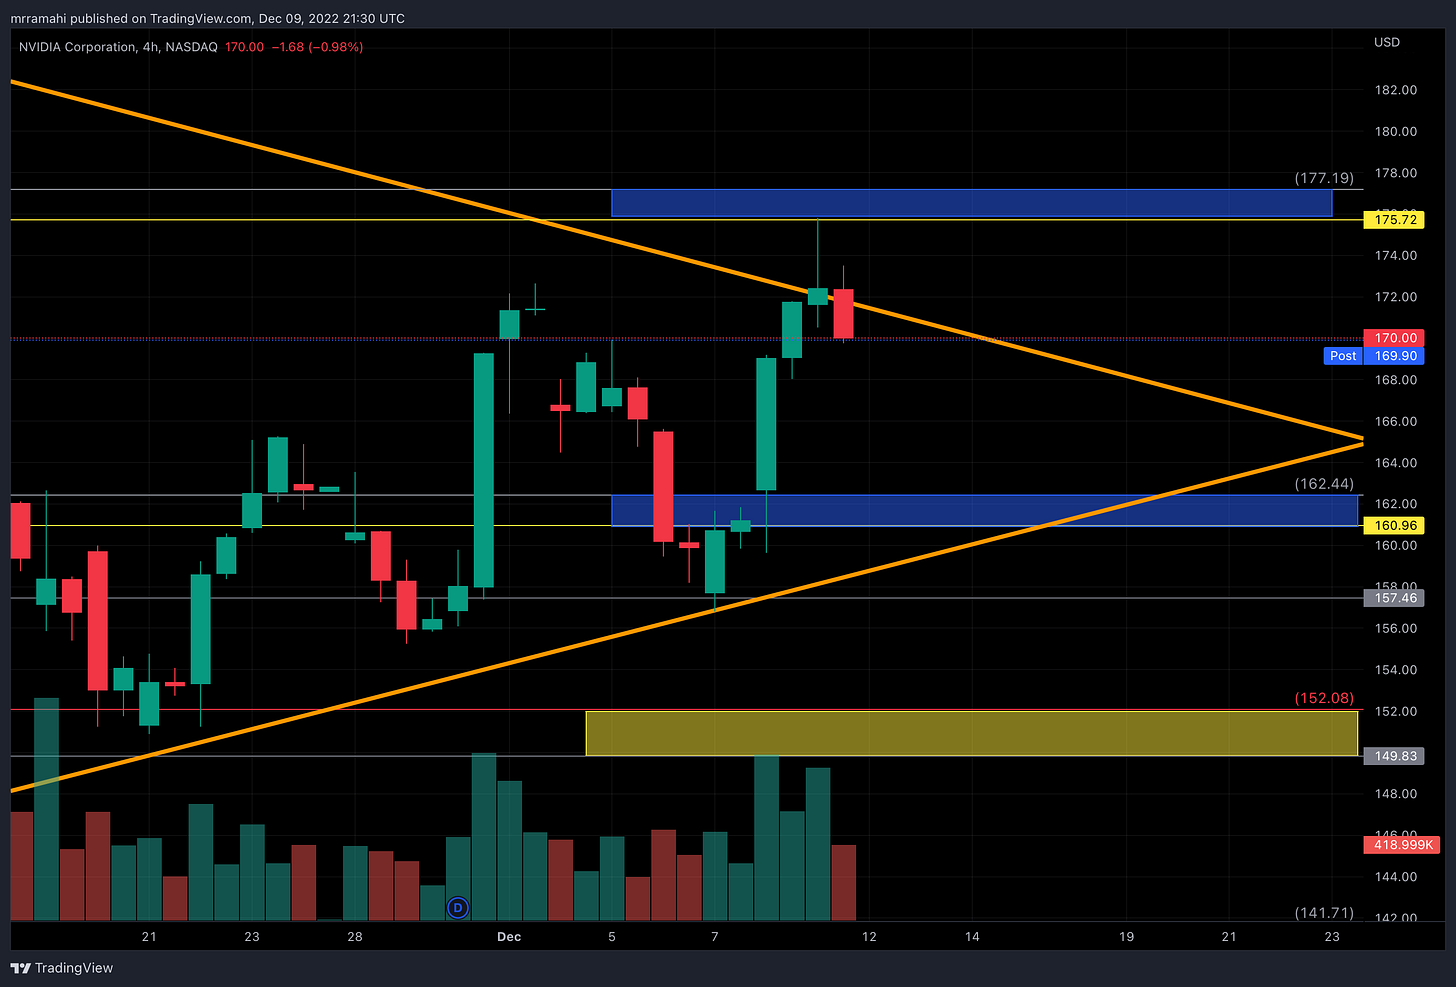The width and height of the screenshot is (1456, 987).
Task: Click the last red candle near 170.00
Action: (843, 313)
